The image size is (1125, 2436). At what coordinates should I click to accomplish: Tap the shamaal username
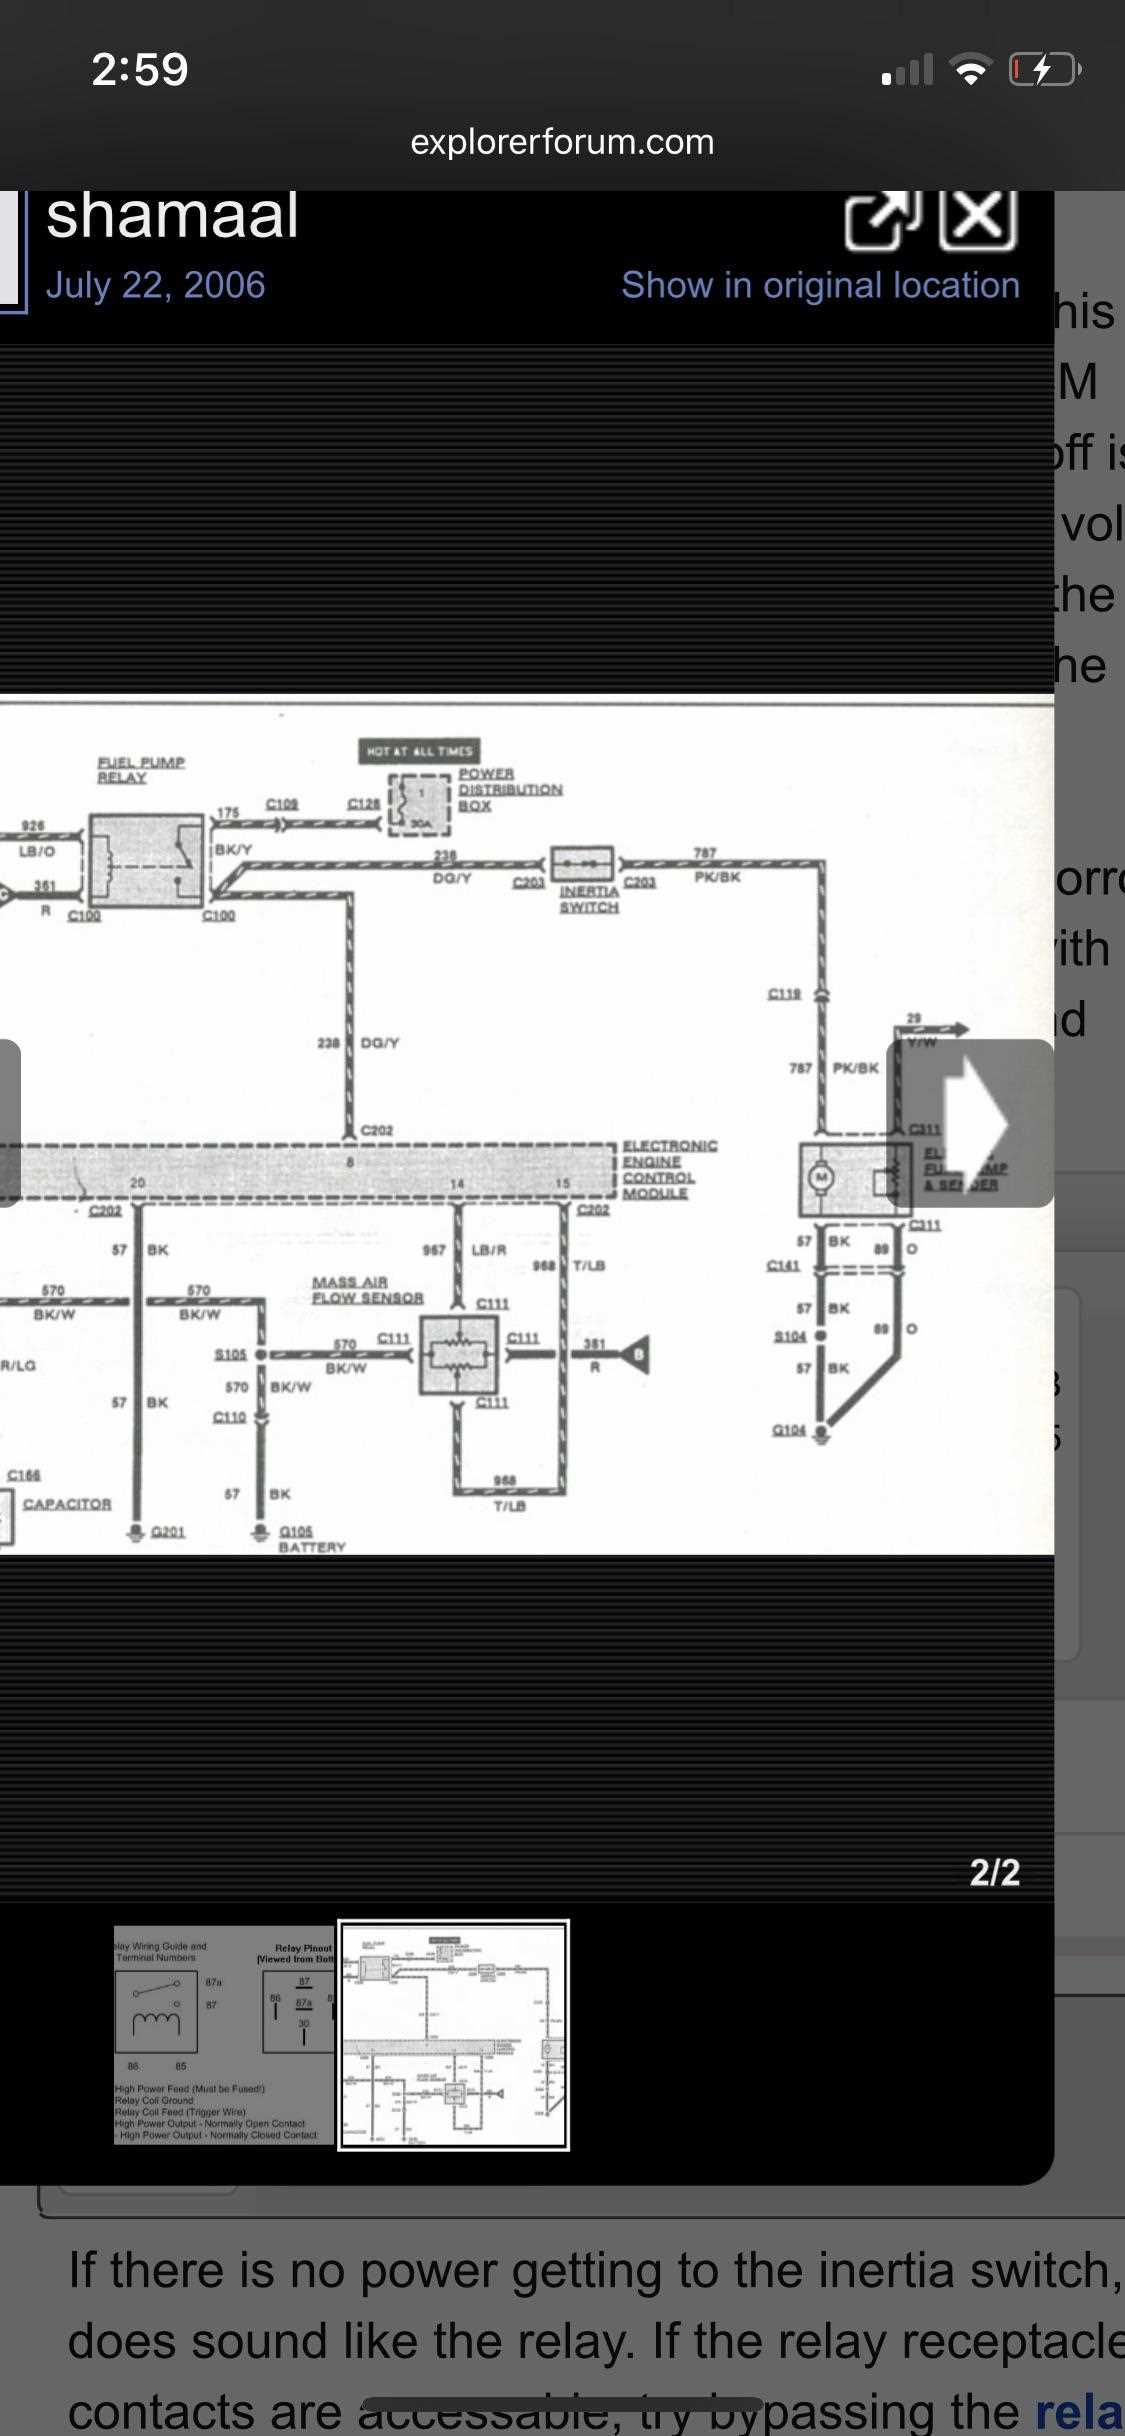(172, 215)
